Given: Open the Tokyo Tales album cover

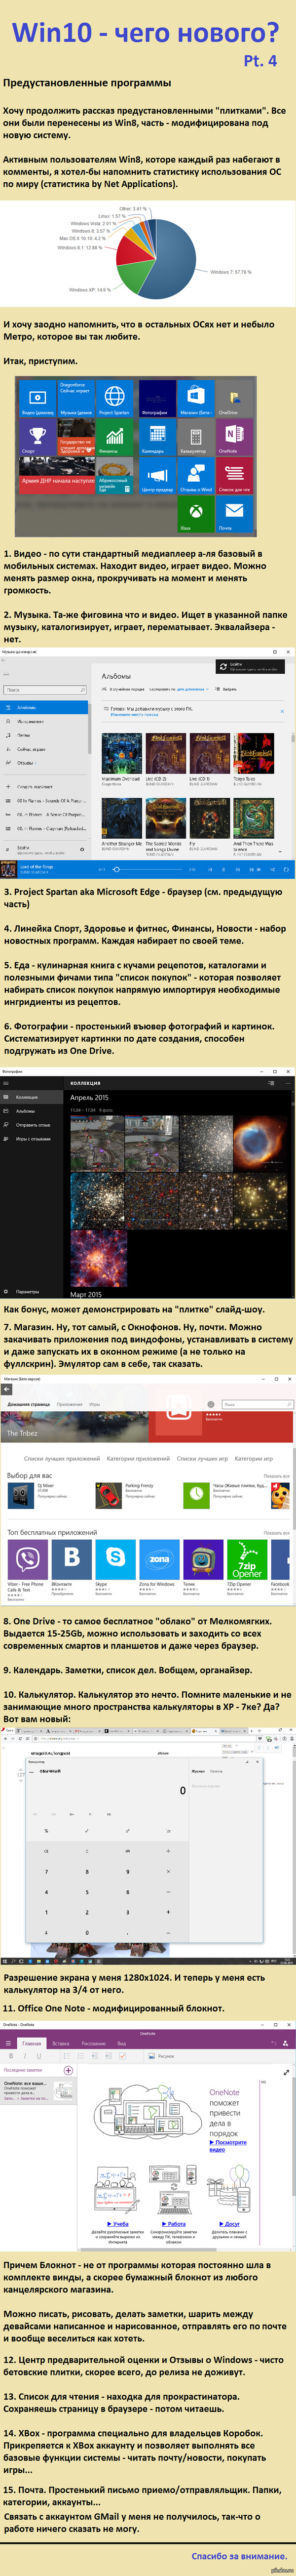Looking at the screenshot, I should (x=252, y=754).
